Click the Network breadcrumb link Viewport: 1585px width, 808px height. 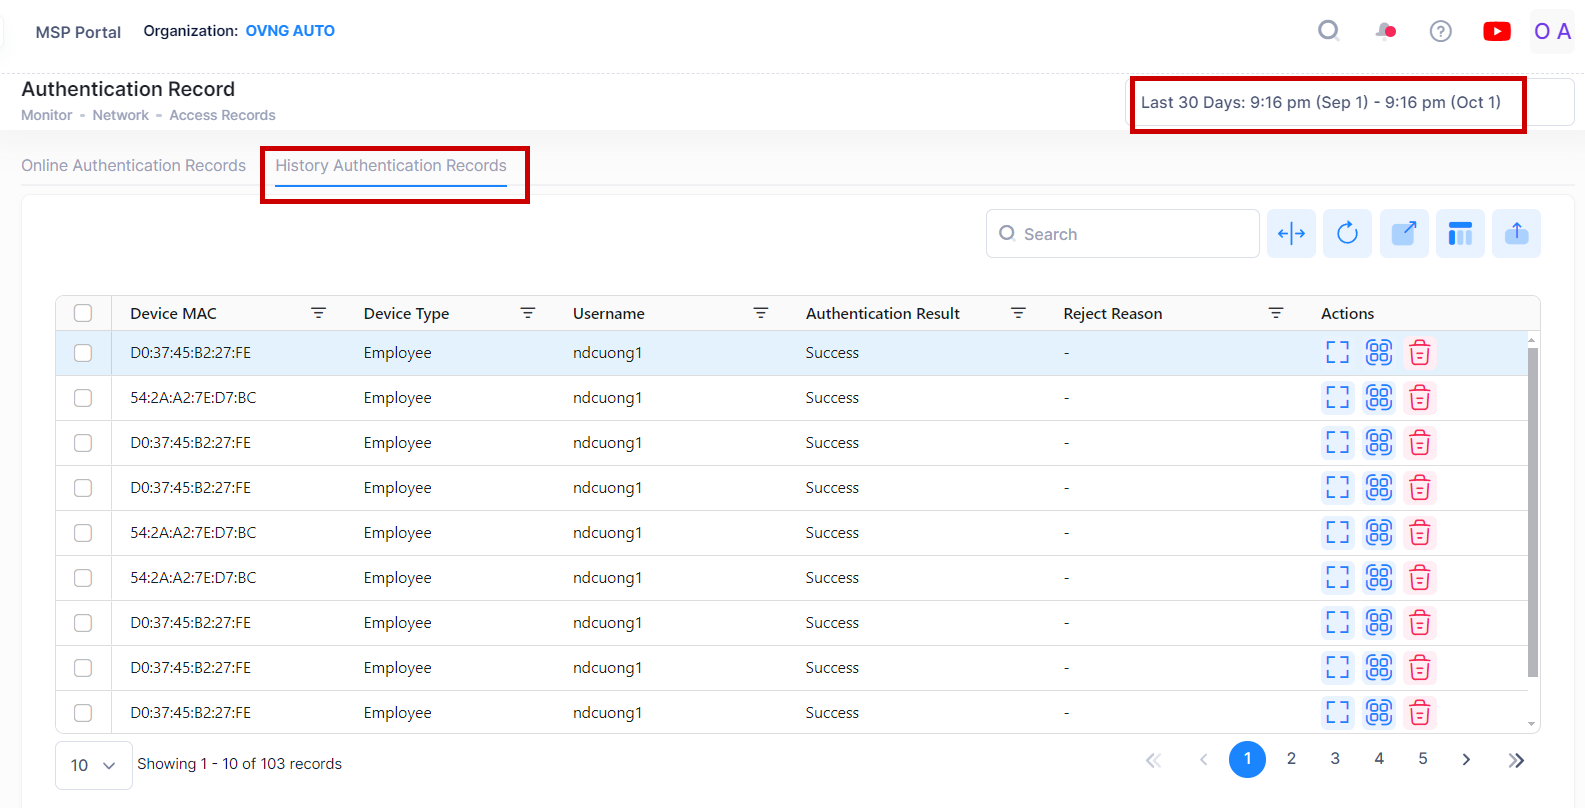(120, 116)
